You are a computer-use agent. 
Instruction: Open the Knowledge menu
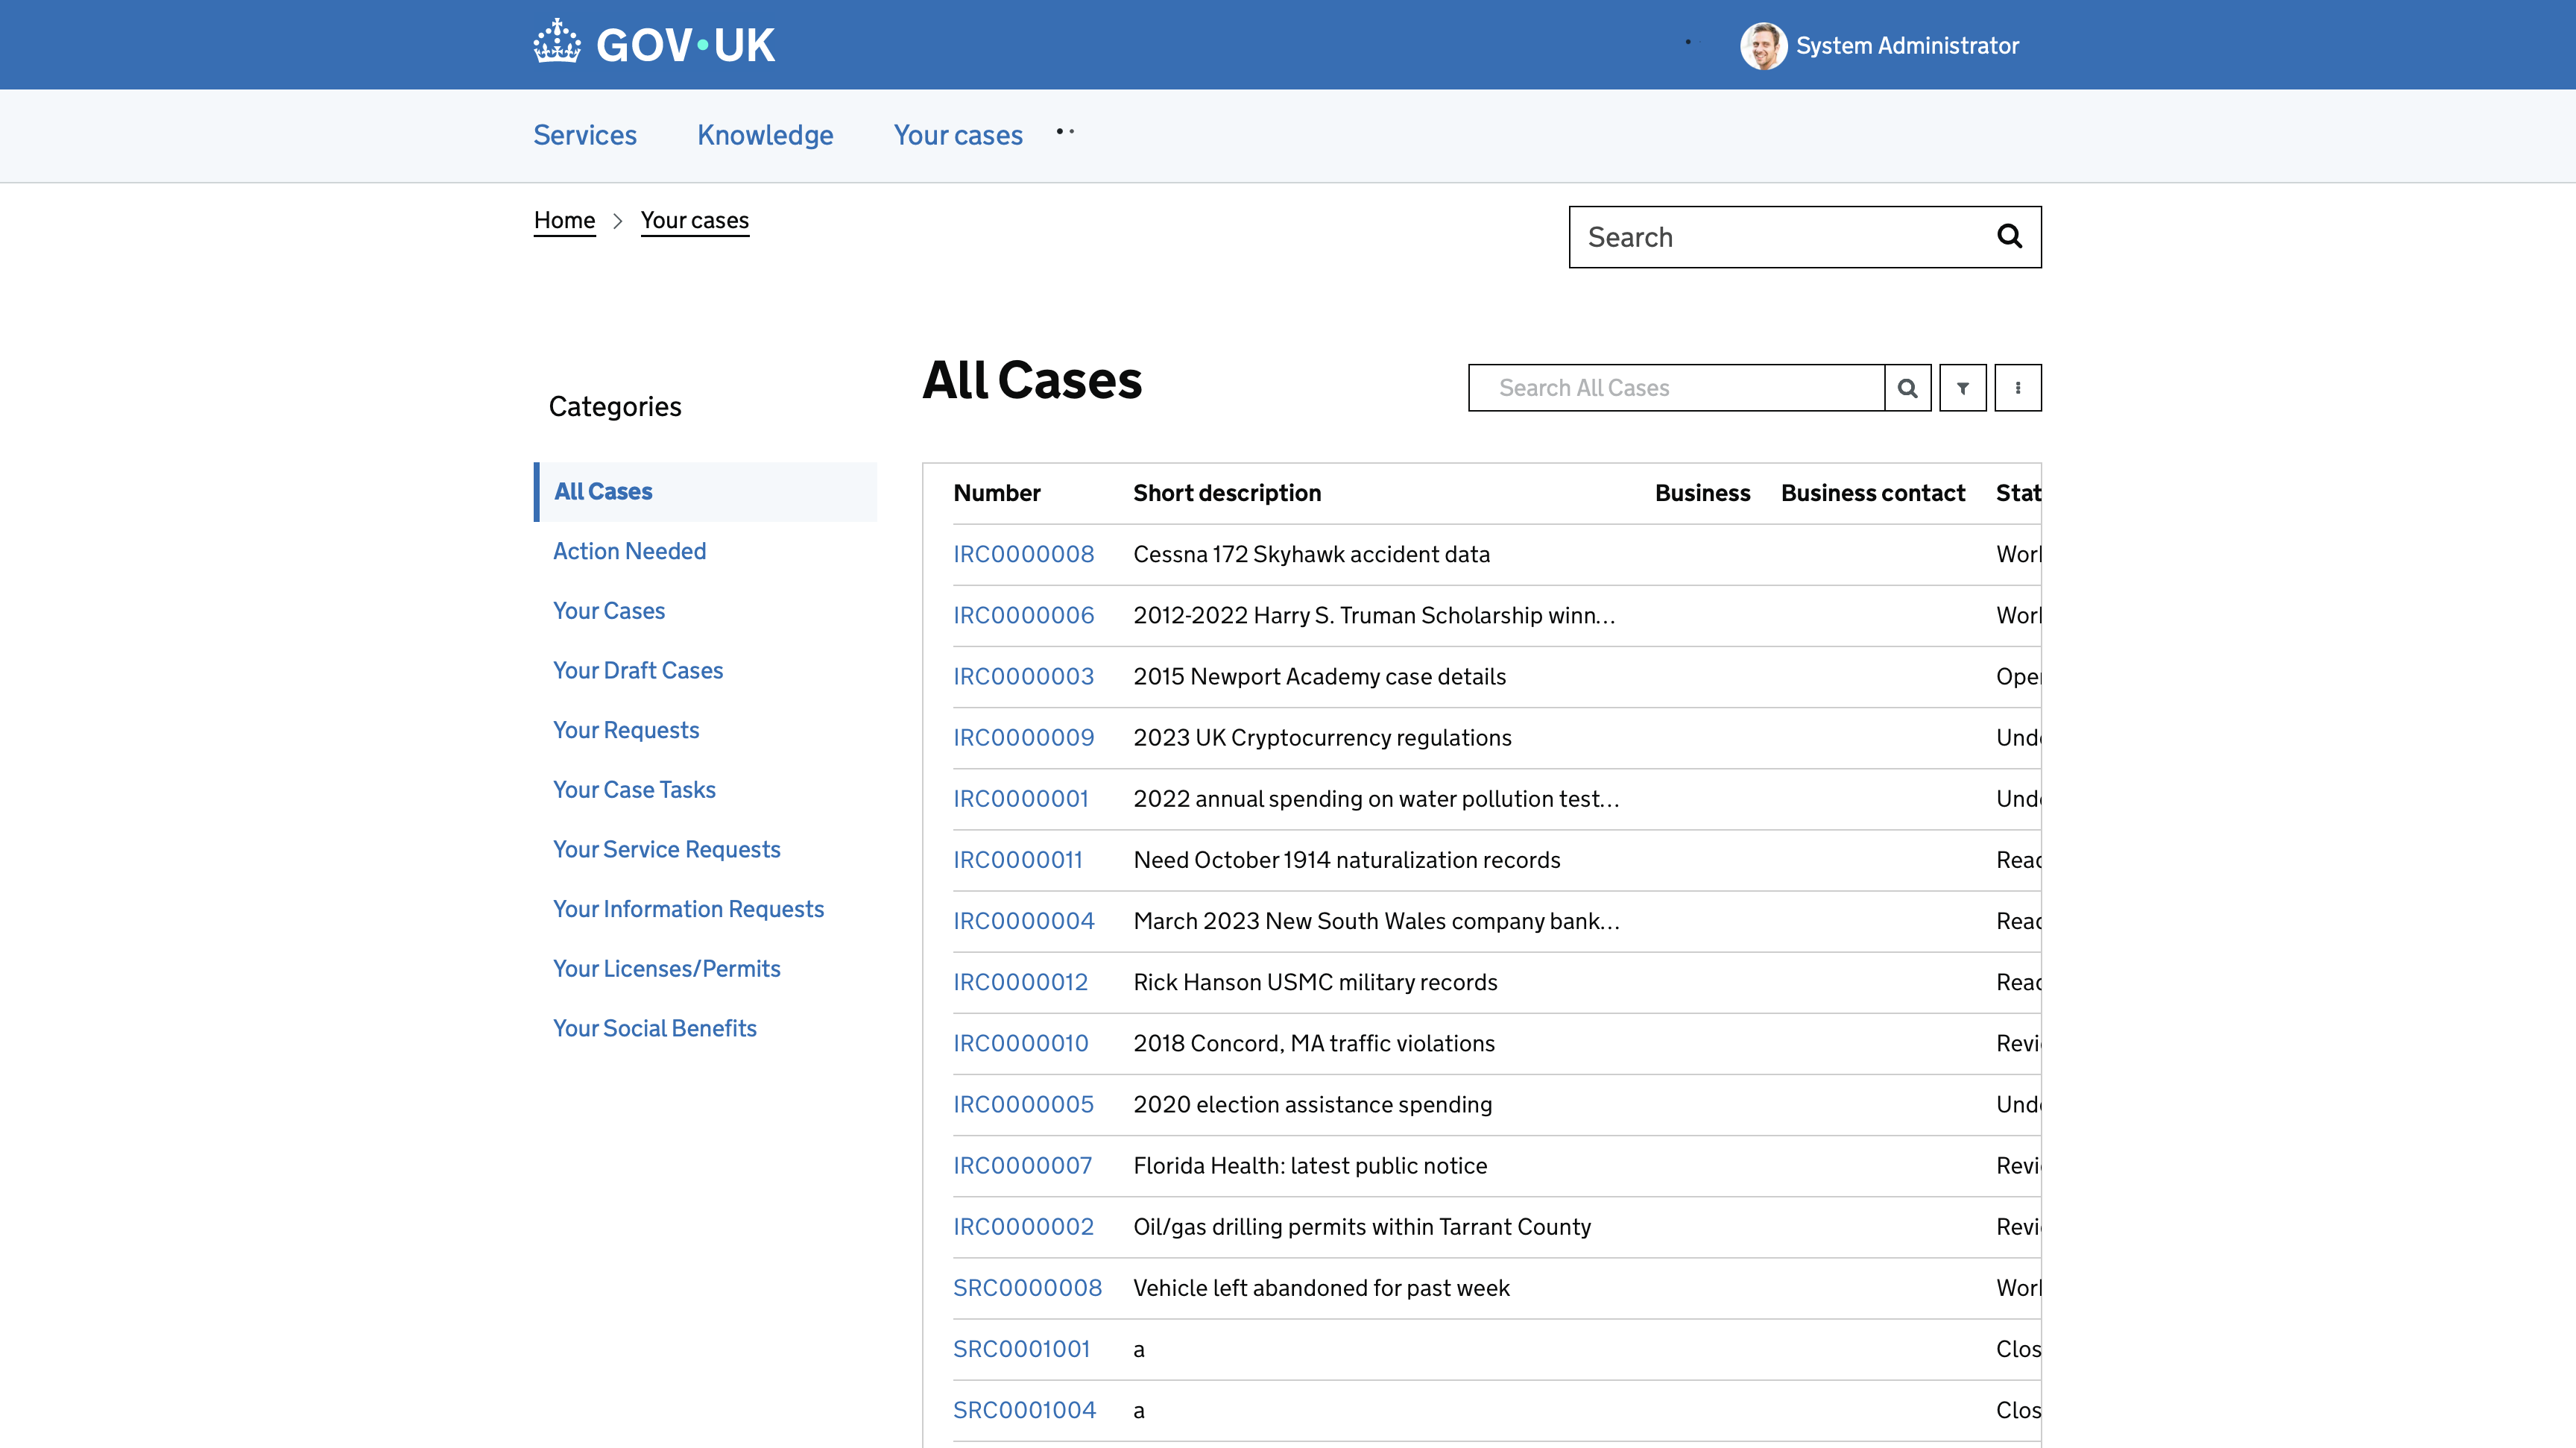(x=765, y=135)
